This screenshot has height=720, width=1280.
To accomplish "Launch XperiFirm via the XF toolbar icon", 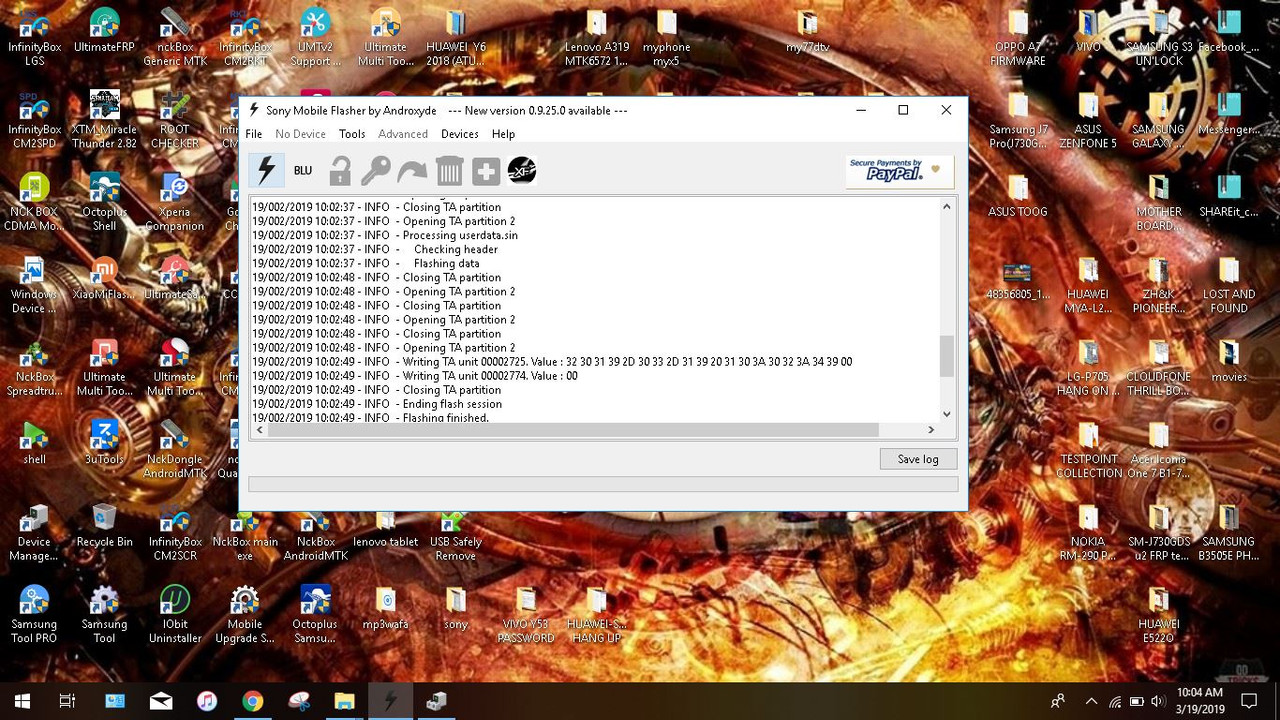I will (522, 171).
